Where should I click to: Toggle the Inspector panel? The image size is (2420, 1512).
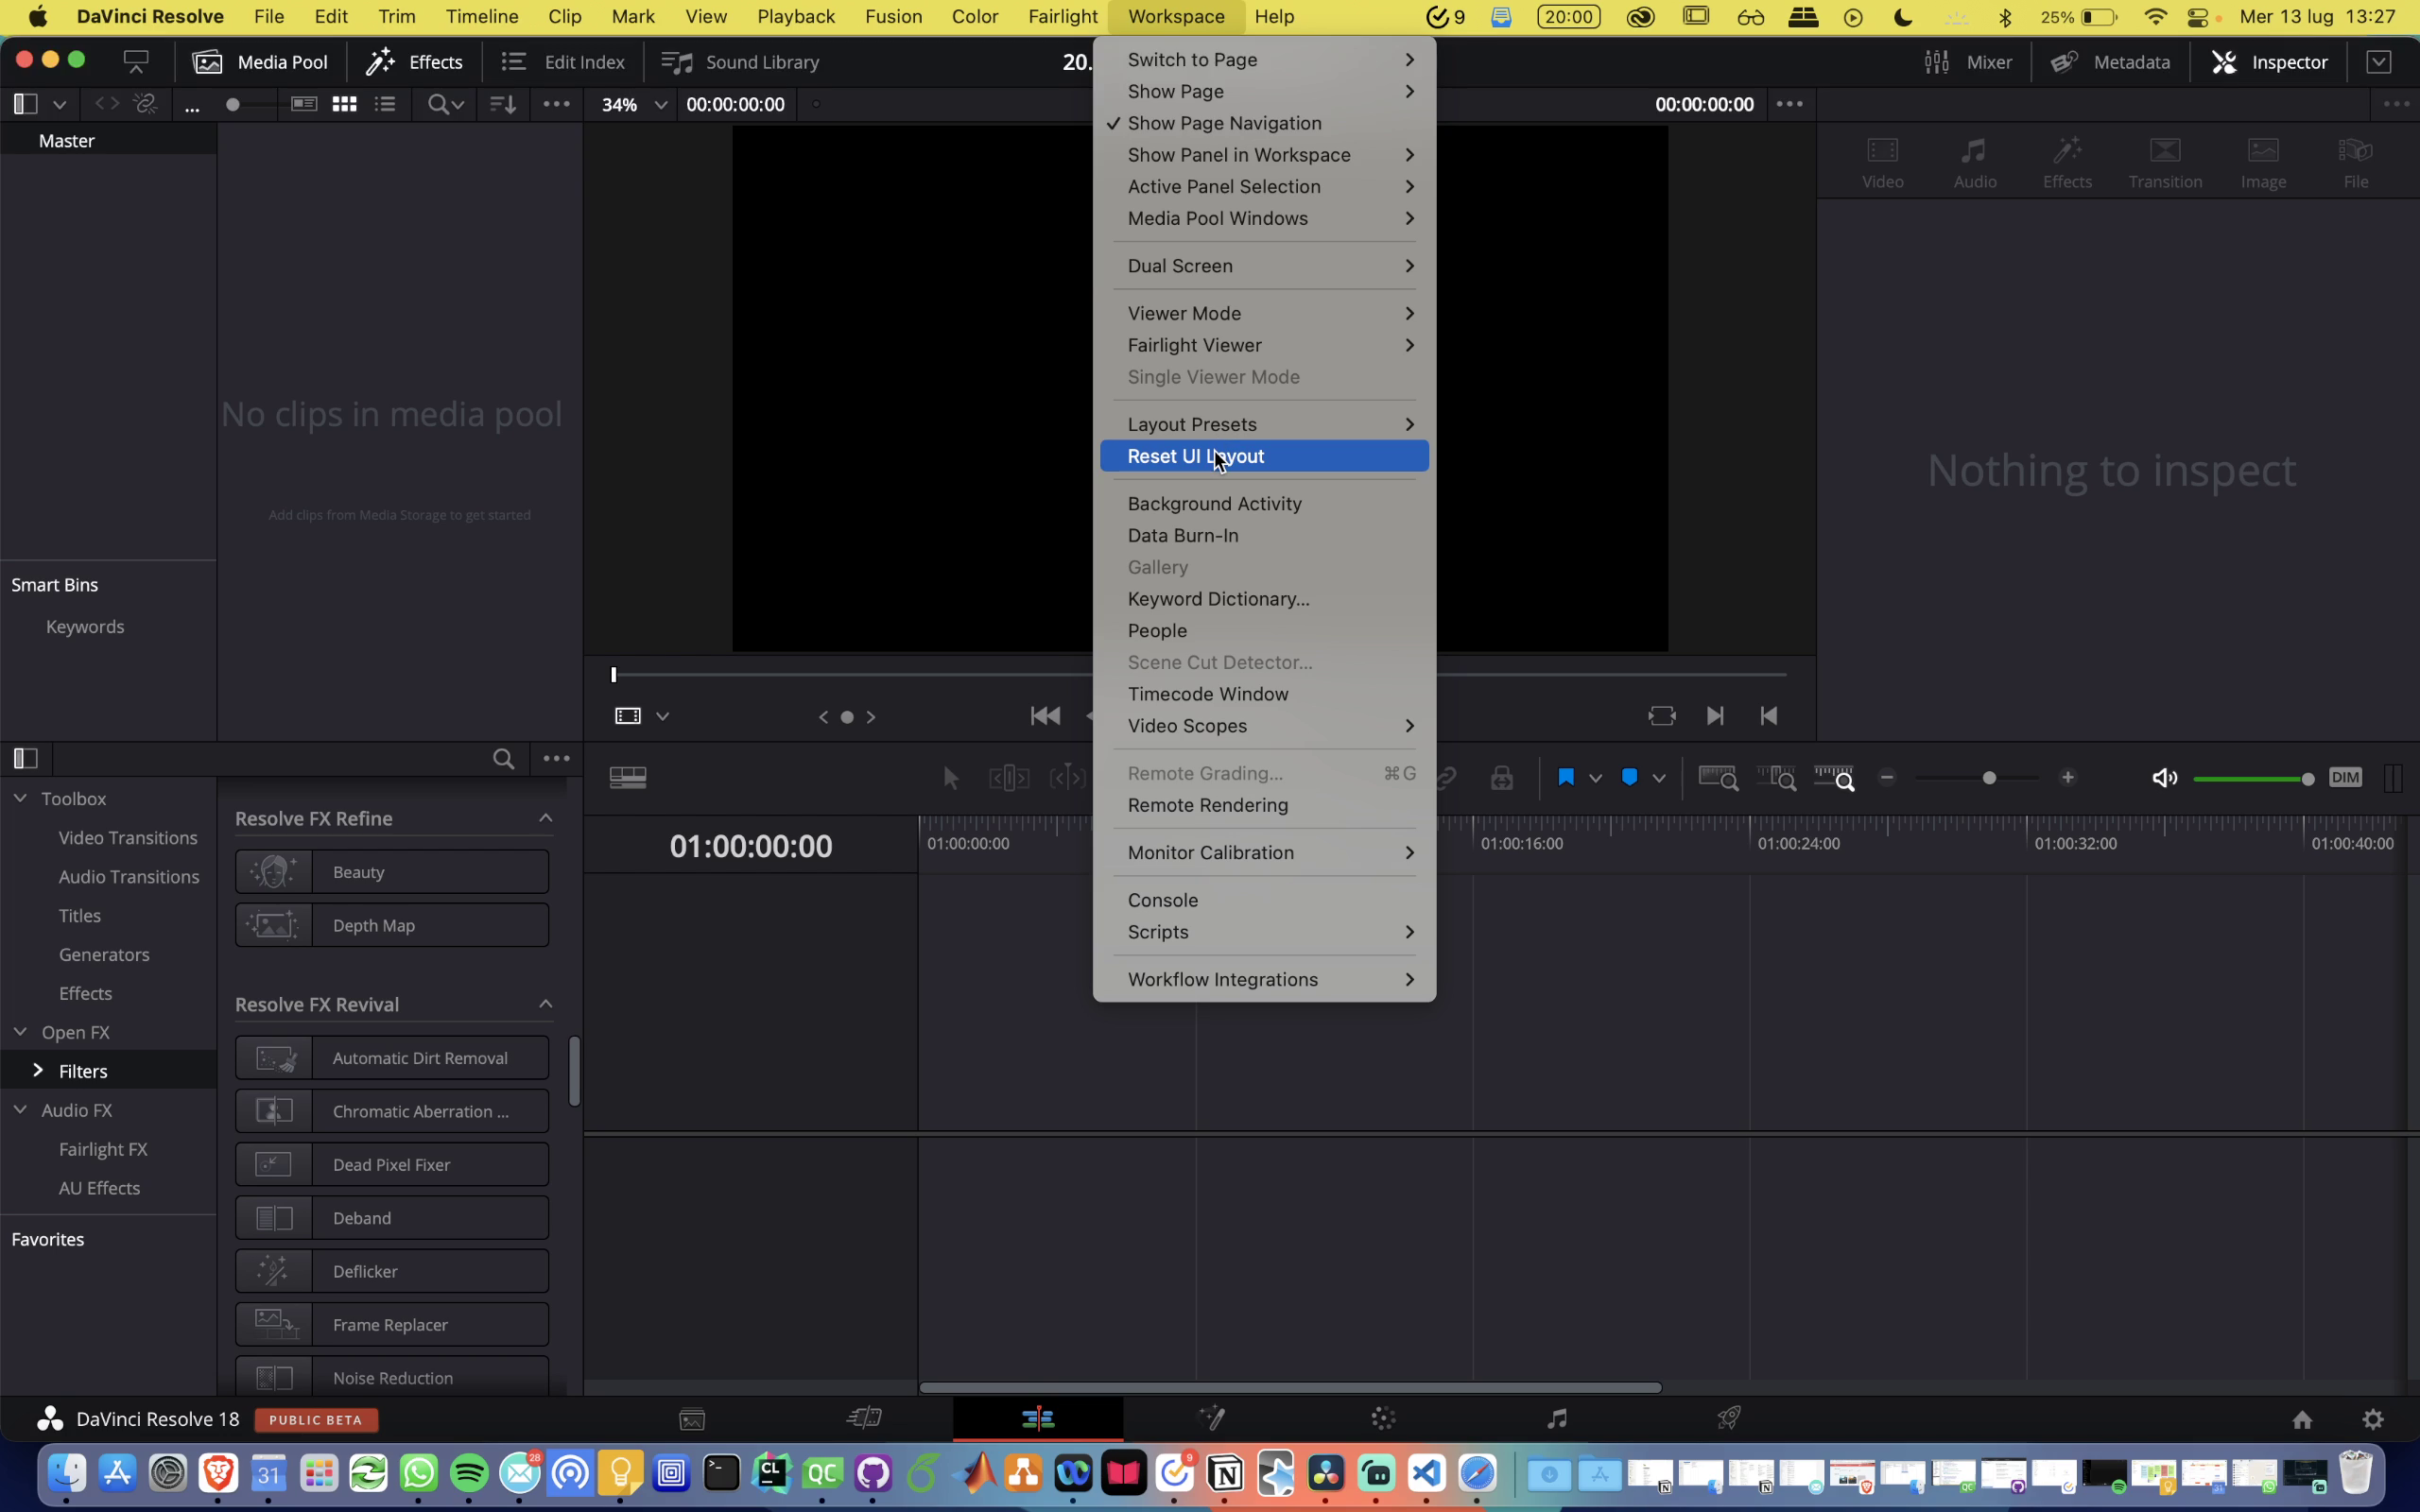coord(2270,62)
